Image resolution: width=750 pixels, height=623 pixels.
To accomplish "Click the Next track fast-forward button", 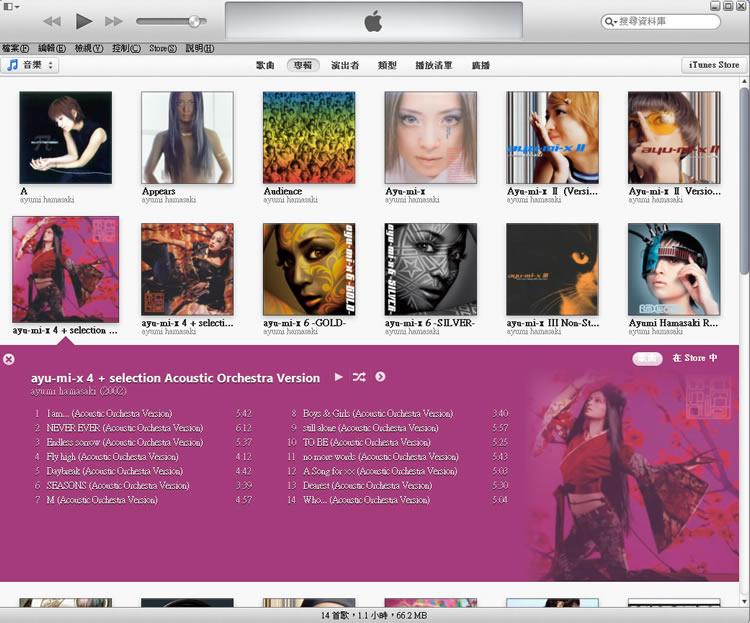I will click(x=114, y=21).
